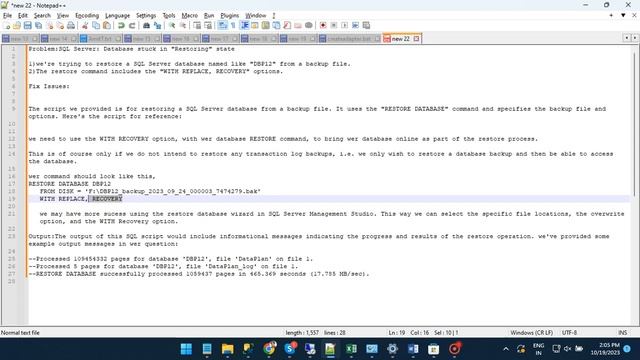
Task: Undo last edit with green Undo arrow
Action: [121, 25]
